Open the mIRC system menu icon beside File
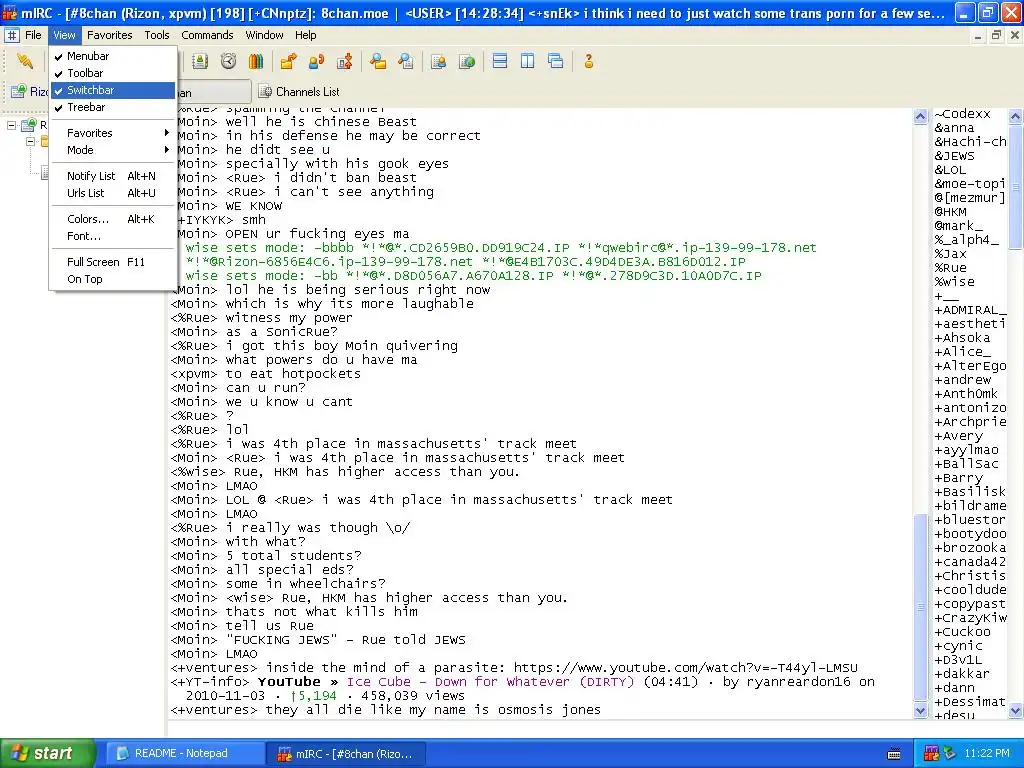 tap(12, 35)
